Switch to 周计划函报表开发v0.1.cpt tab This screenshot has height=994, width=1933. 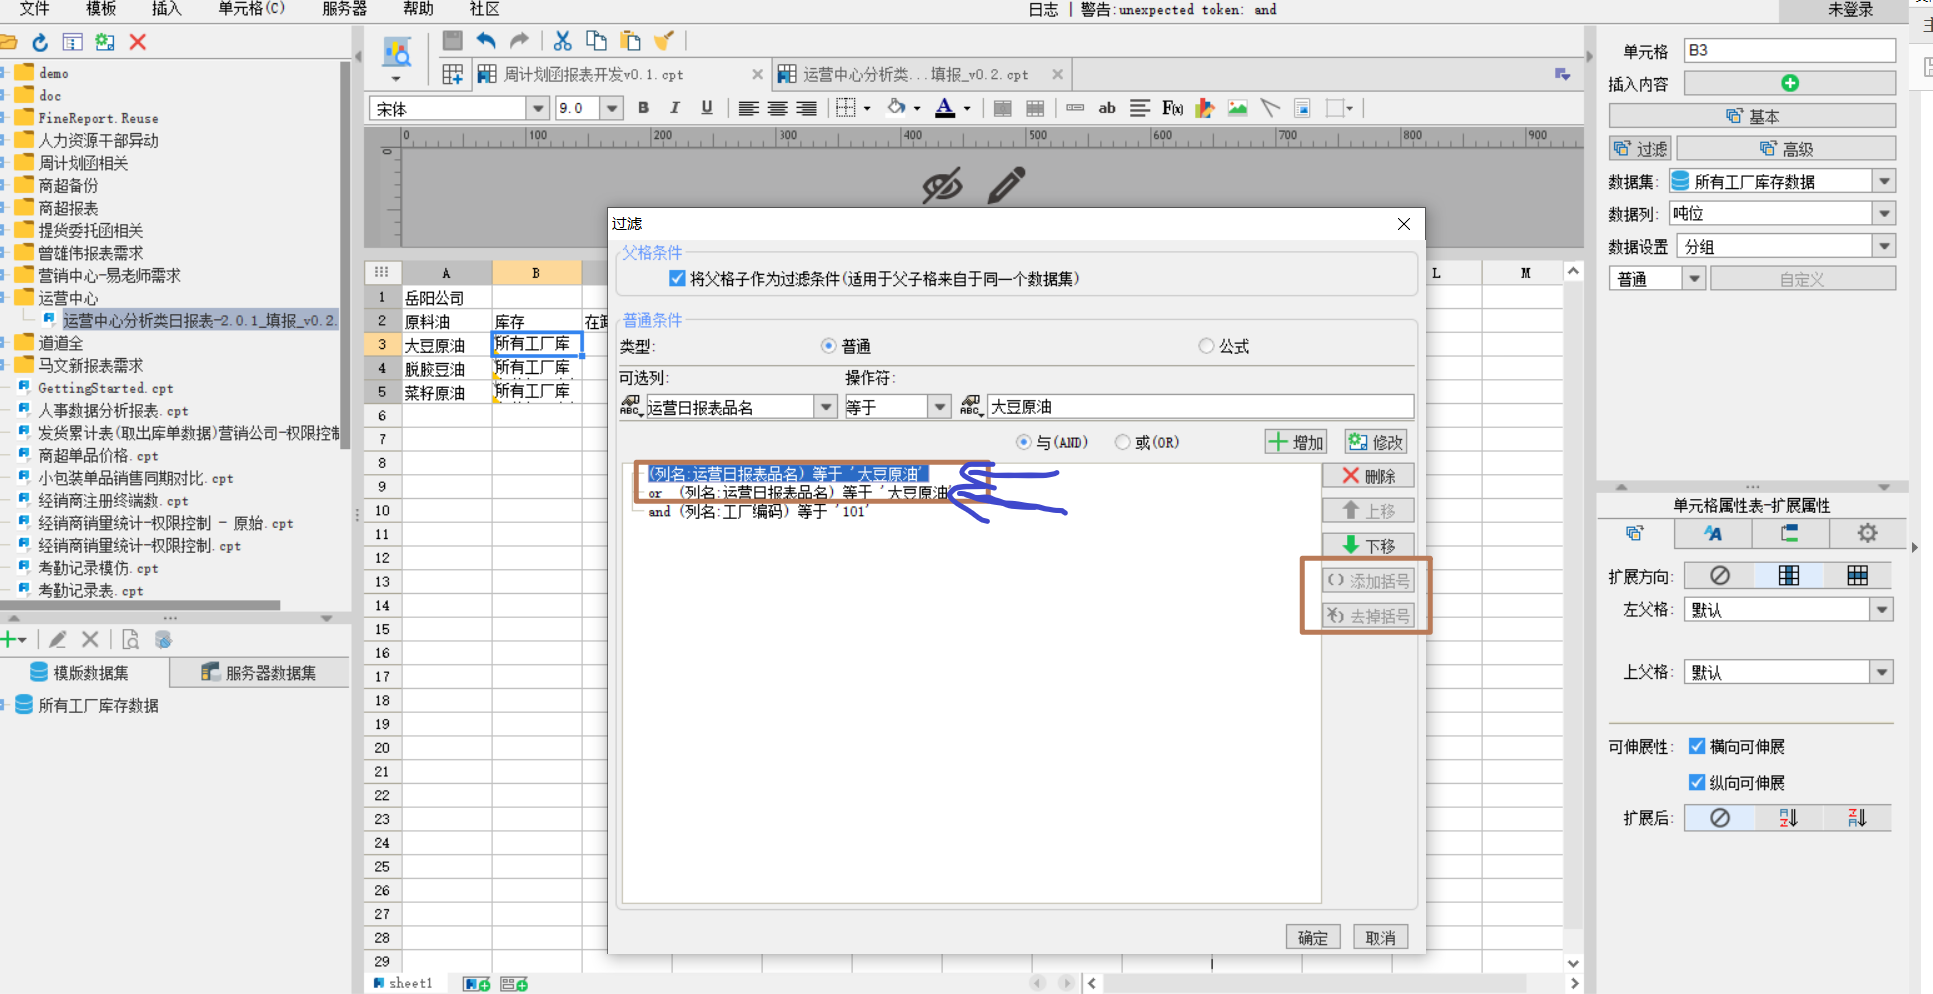[593, 75]
